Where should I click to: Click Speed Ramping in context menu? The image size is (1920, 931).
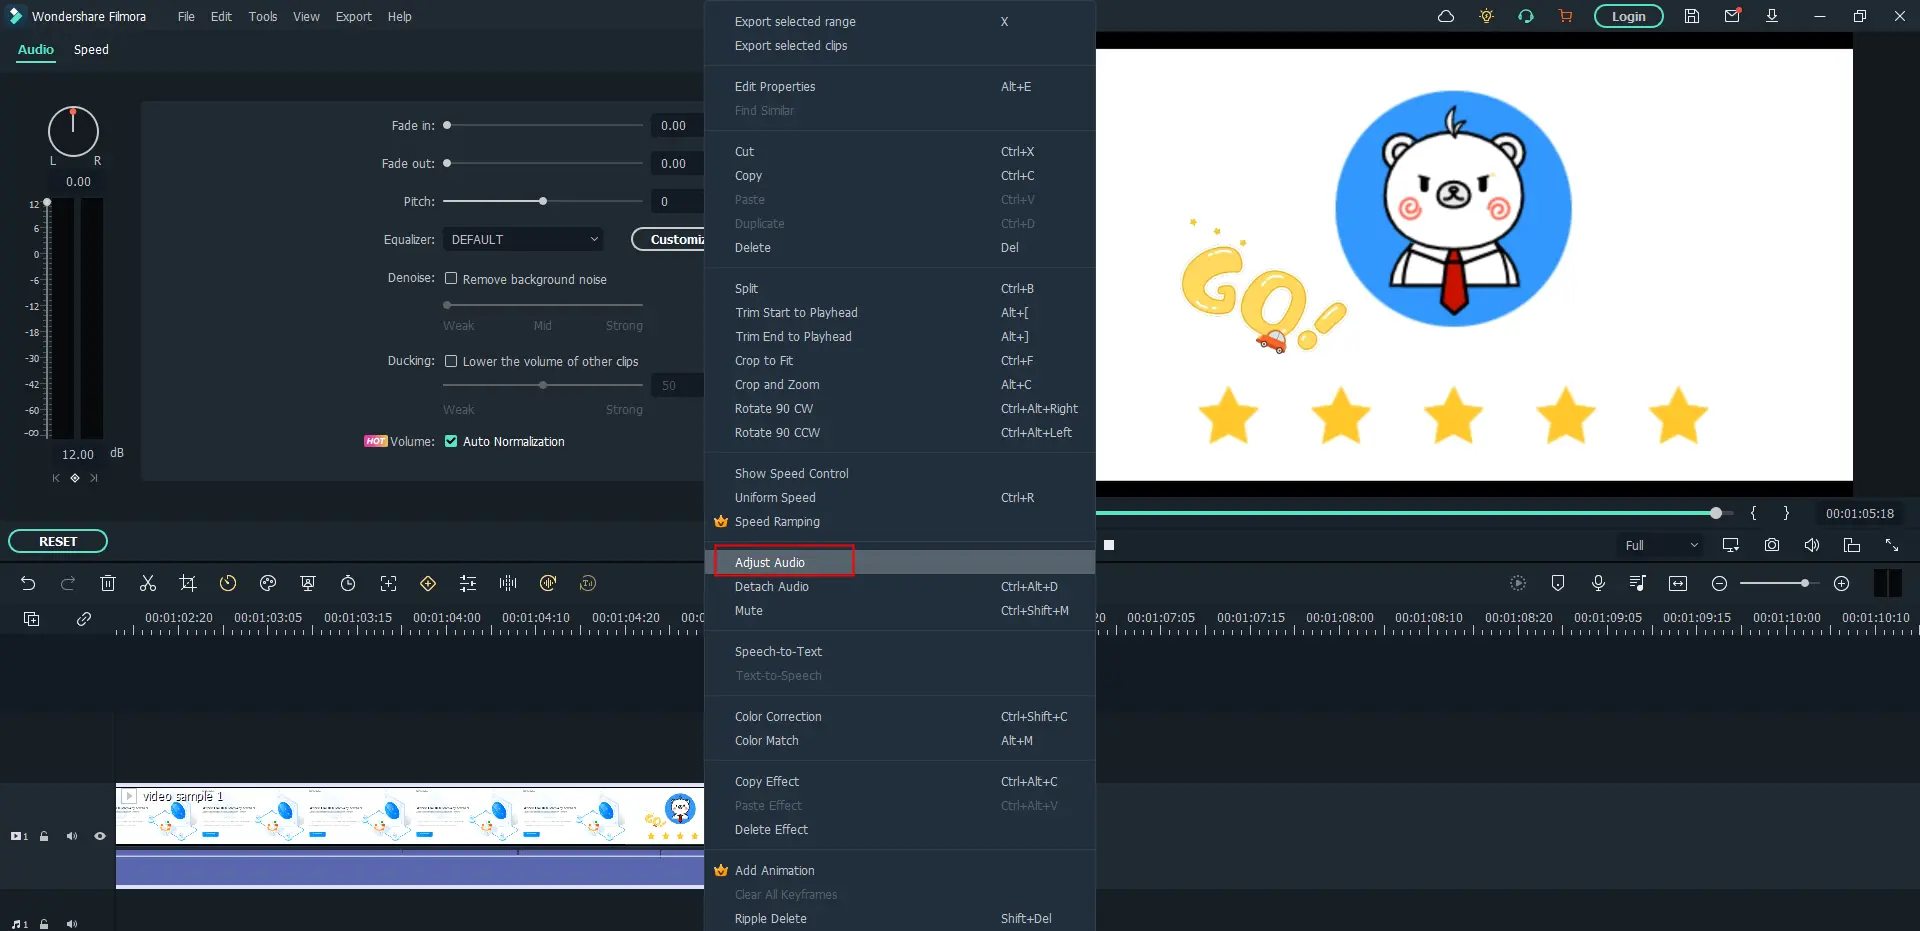(x=900, y=521)
